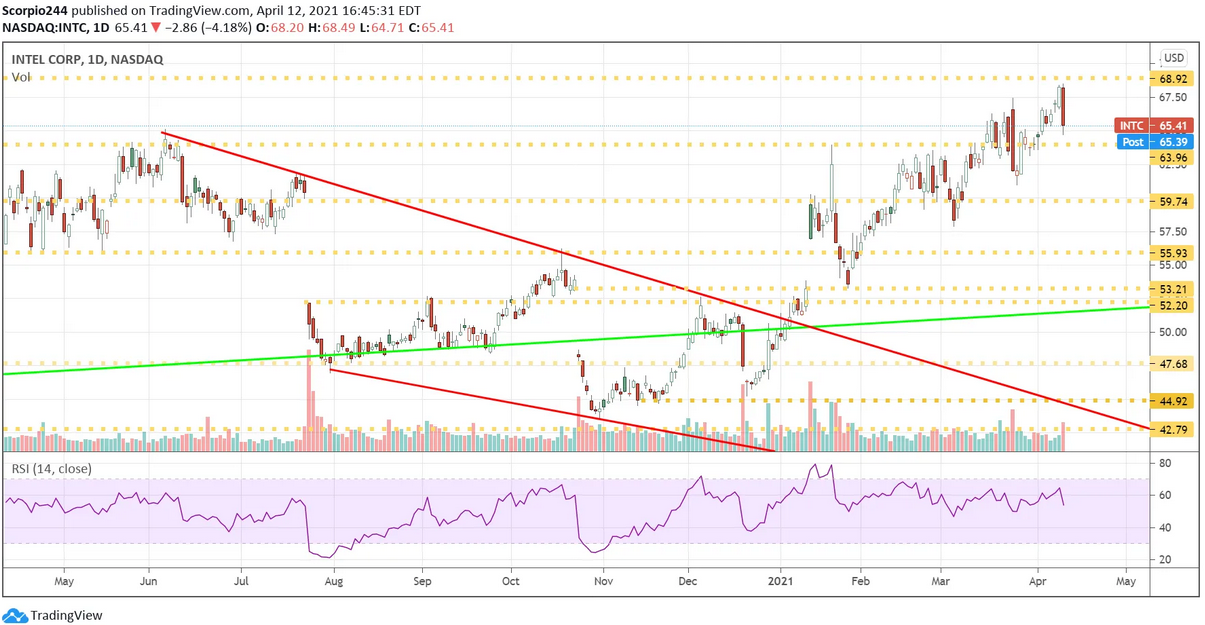Click the 47.68 price level label
The height and width of the screenshot is (625, 1205).
pyautogui.click(x=1172, y=364)
